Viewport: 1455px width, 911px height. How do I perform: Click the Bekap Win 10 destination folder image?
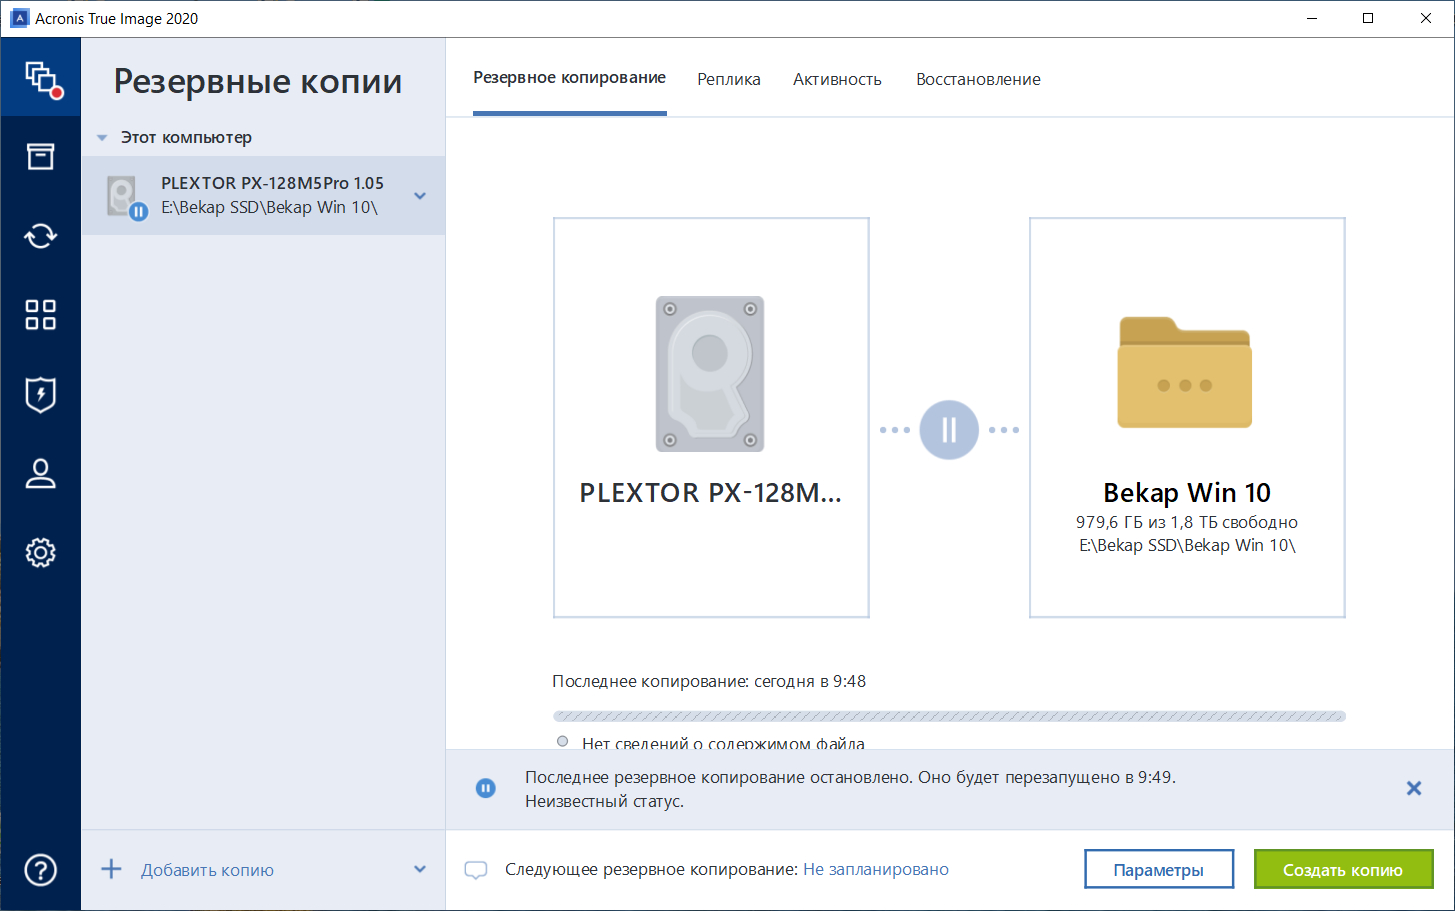point(1185,372)
